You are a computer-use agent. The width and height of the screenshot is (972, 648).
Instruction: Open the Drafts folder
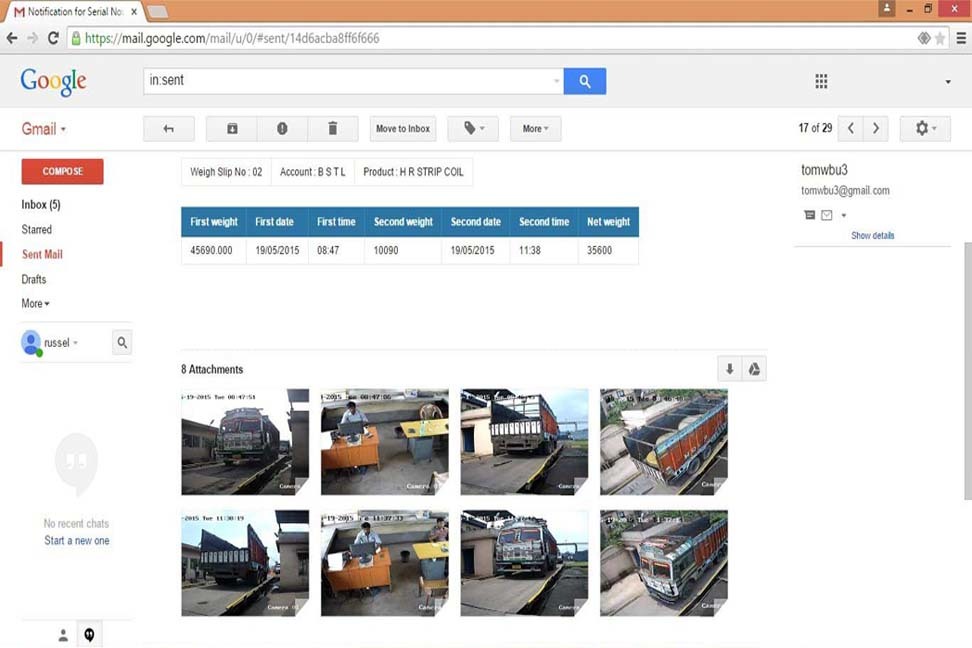[x=34, y=278]
